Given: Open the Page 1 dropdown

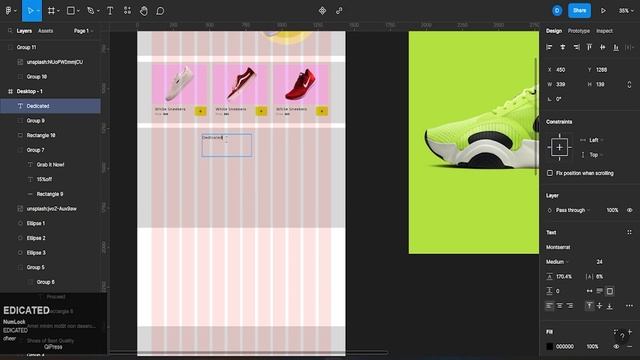Looking at the screenshot, I should point(84,31).
